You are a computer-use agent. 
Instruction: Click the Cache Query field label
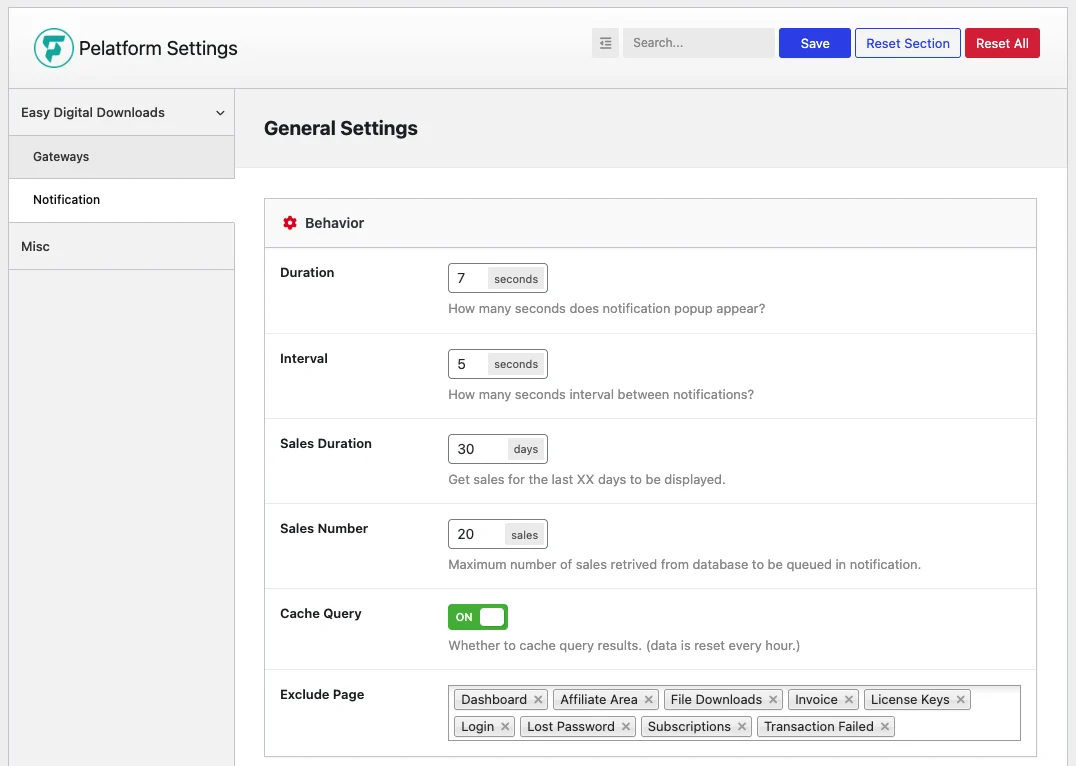320,614
